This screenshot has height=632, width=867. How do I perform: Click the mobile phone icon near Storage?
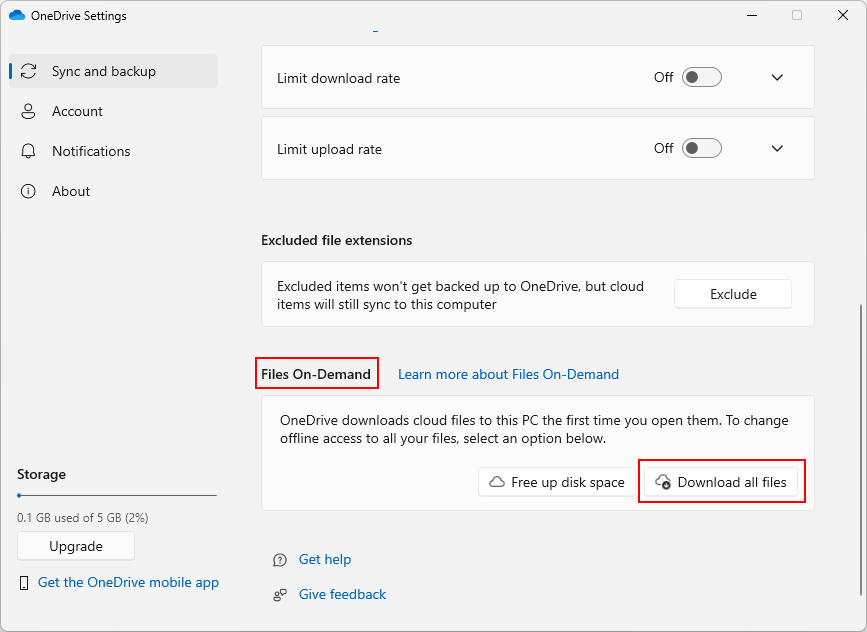click(24, 583)
